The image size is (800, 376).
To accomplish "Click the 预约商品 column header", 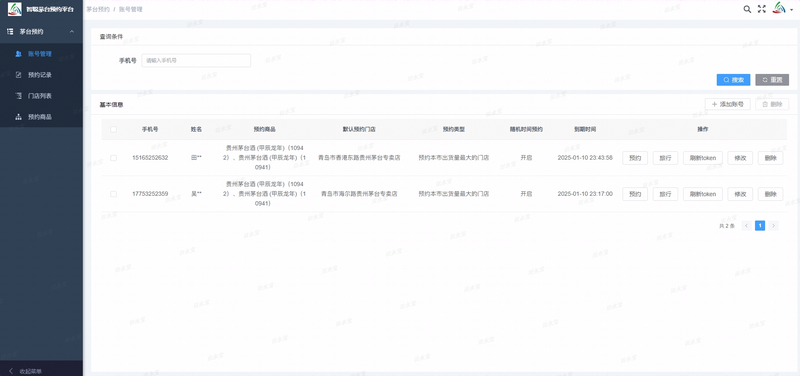I will click(264, 130).
